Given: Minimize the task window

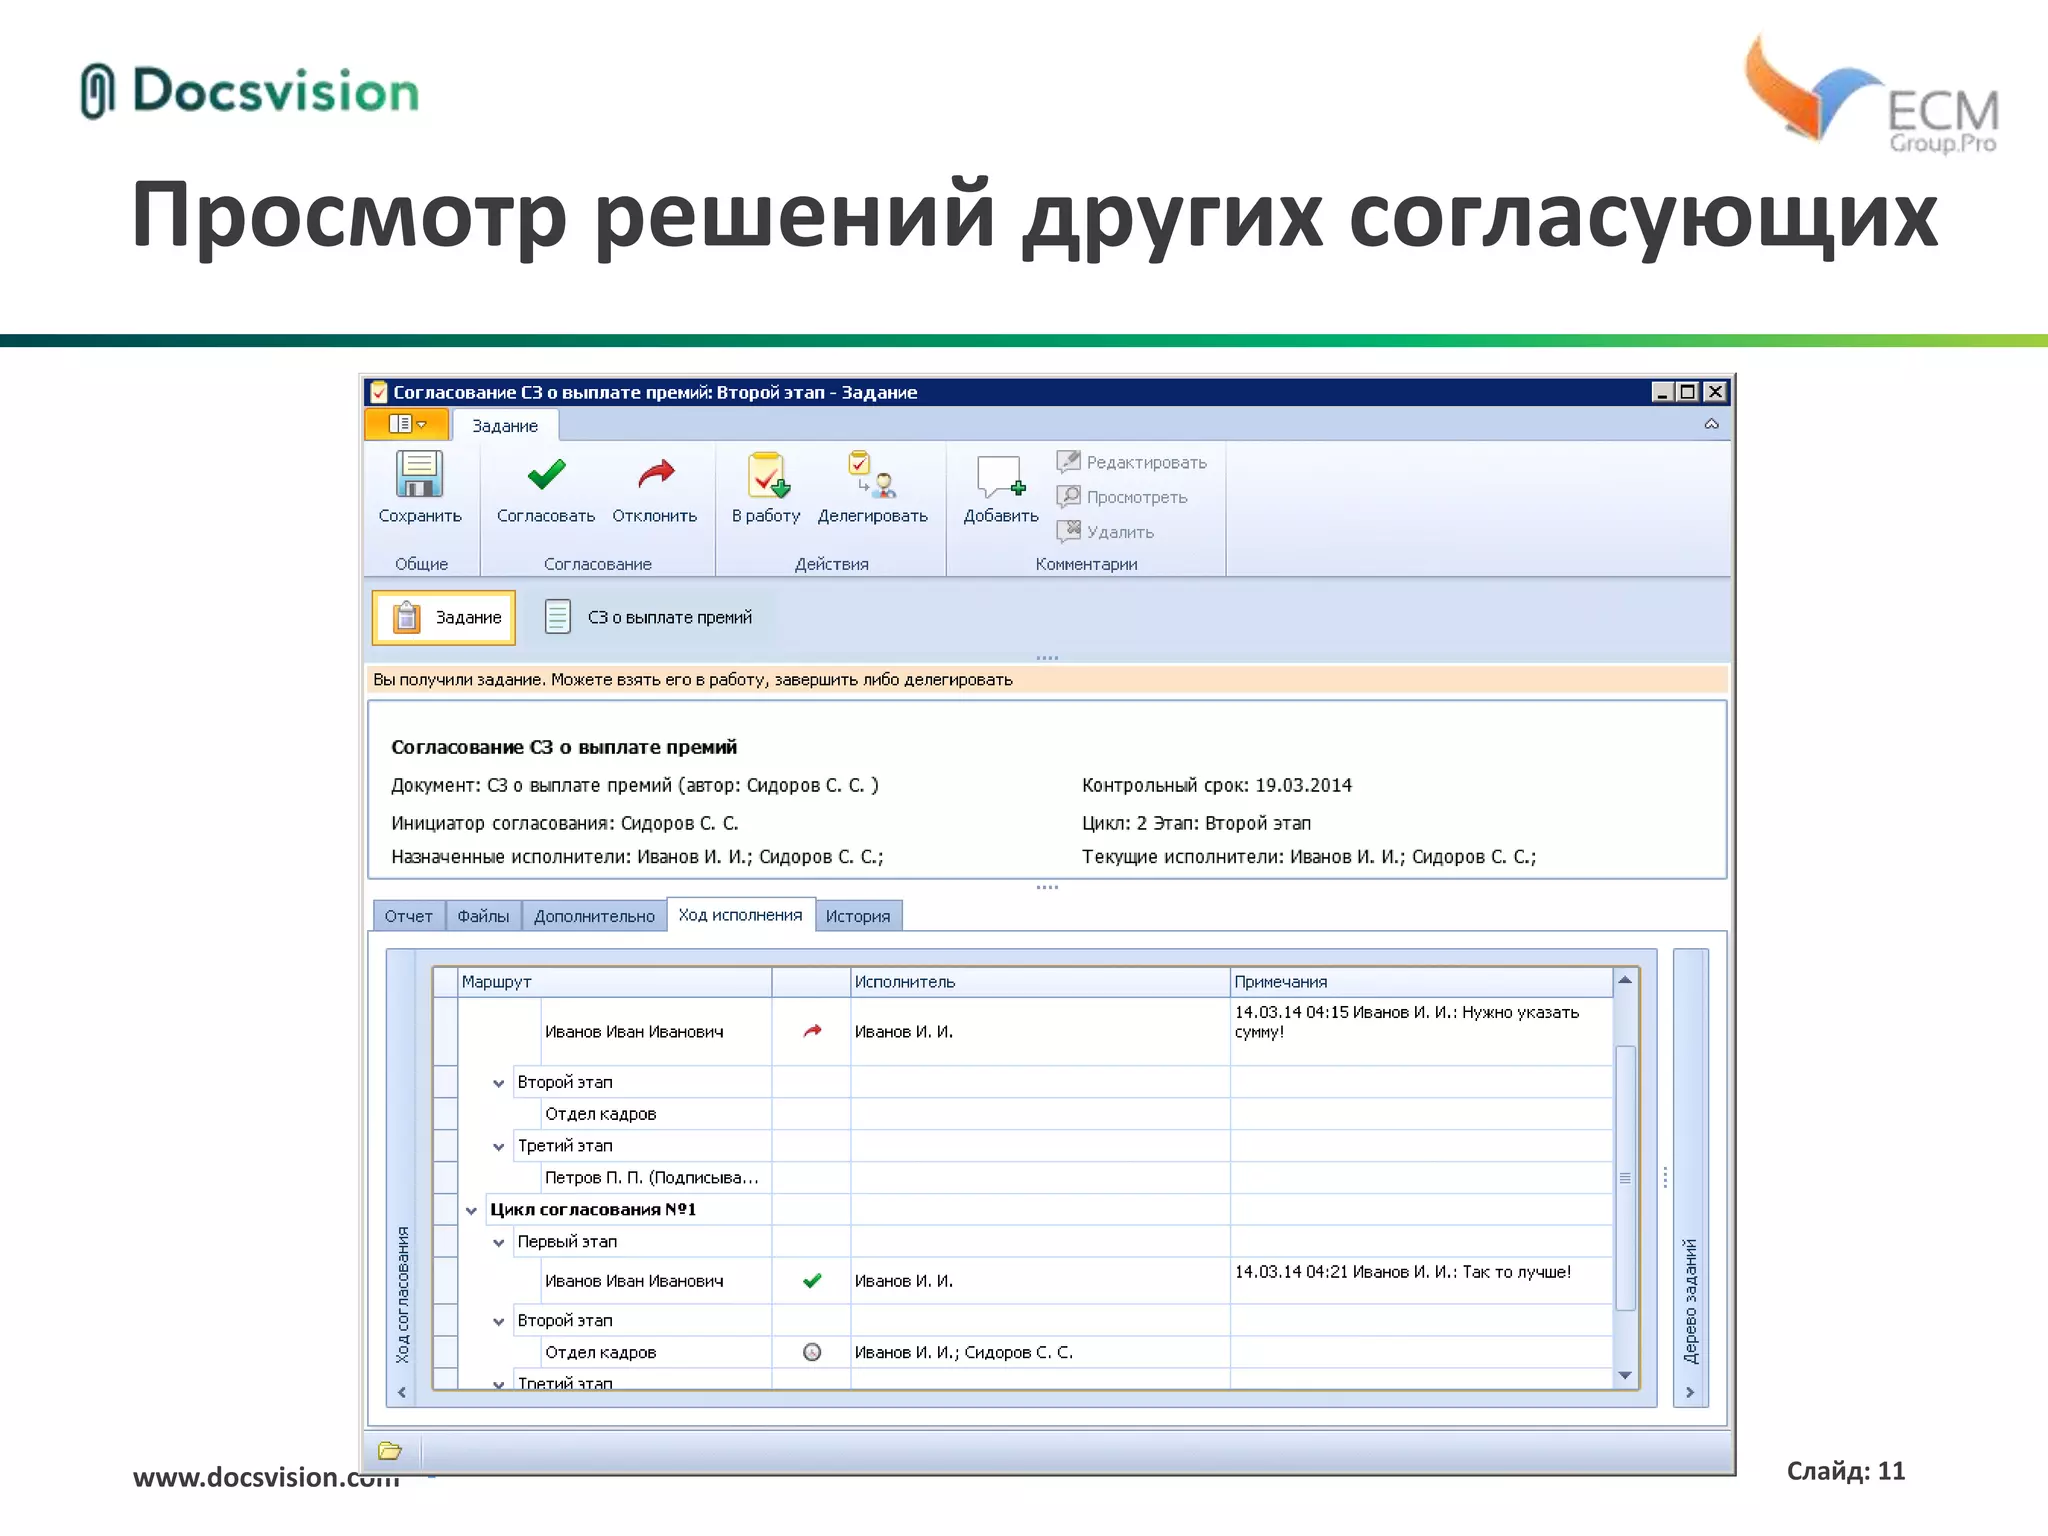Looking at the screenshot, I should pos(1662,392).
